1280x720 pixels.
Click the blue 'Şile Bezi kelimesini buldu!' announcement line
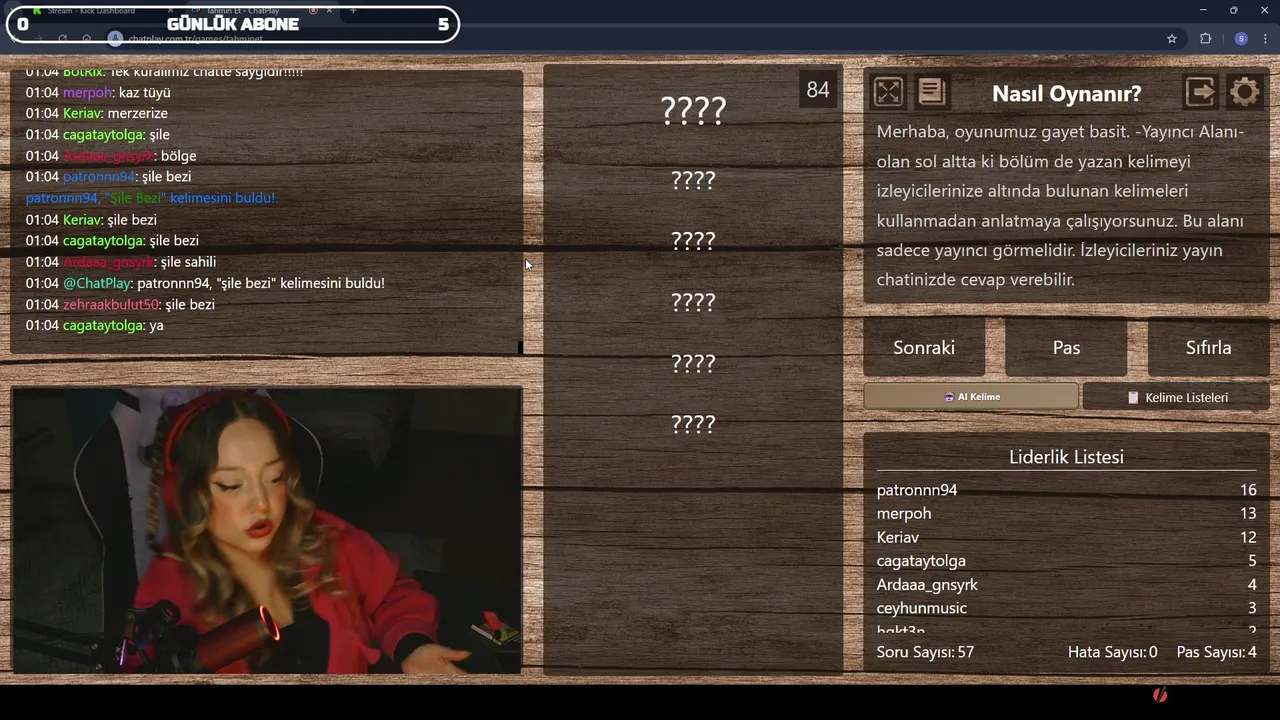[x=150, y=198]
